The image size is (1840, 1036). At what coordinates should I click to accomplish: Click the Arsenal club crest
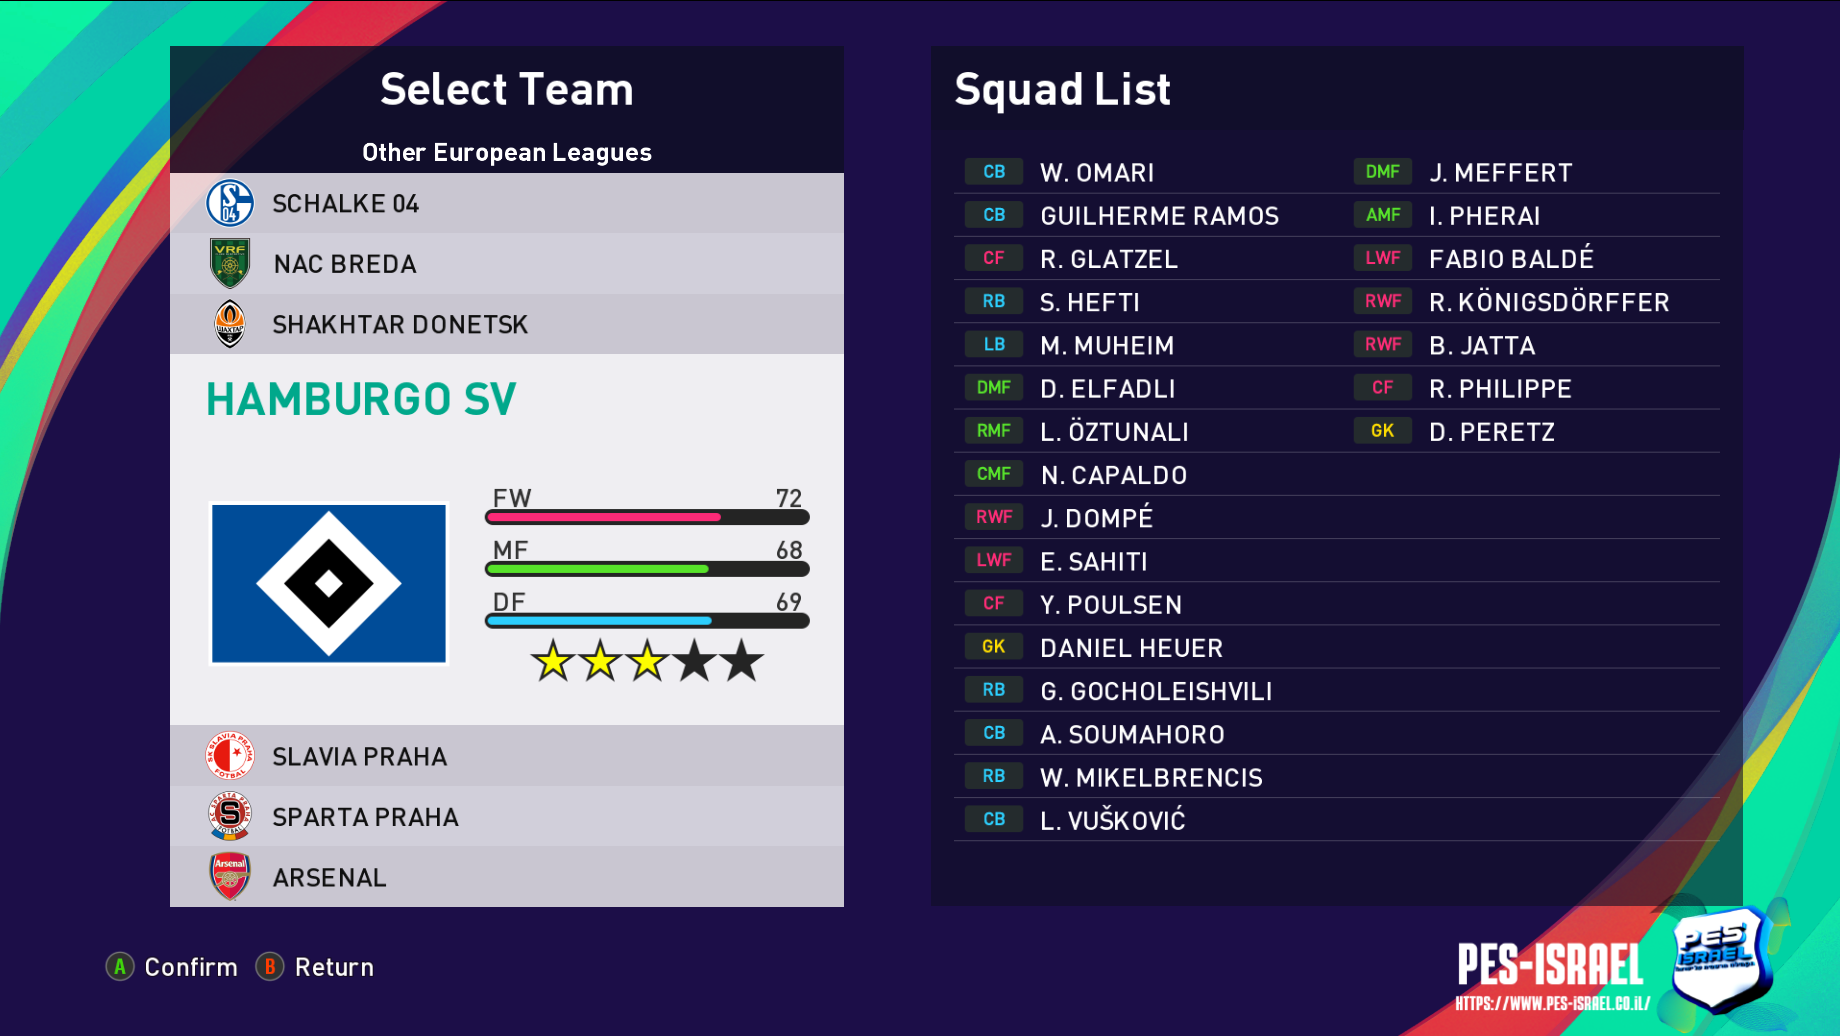230,877
